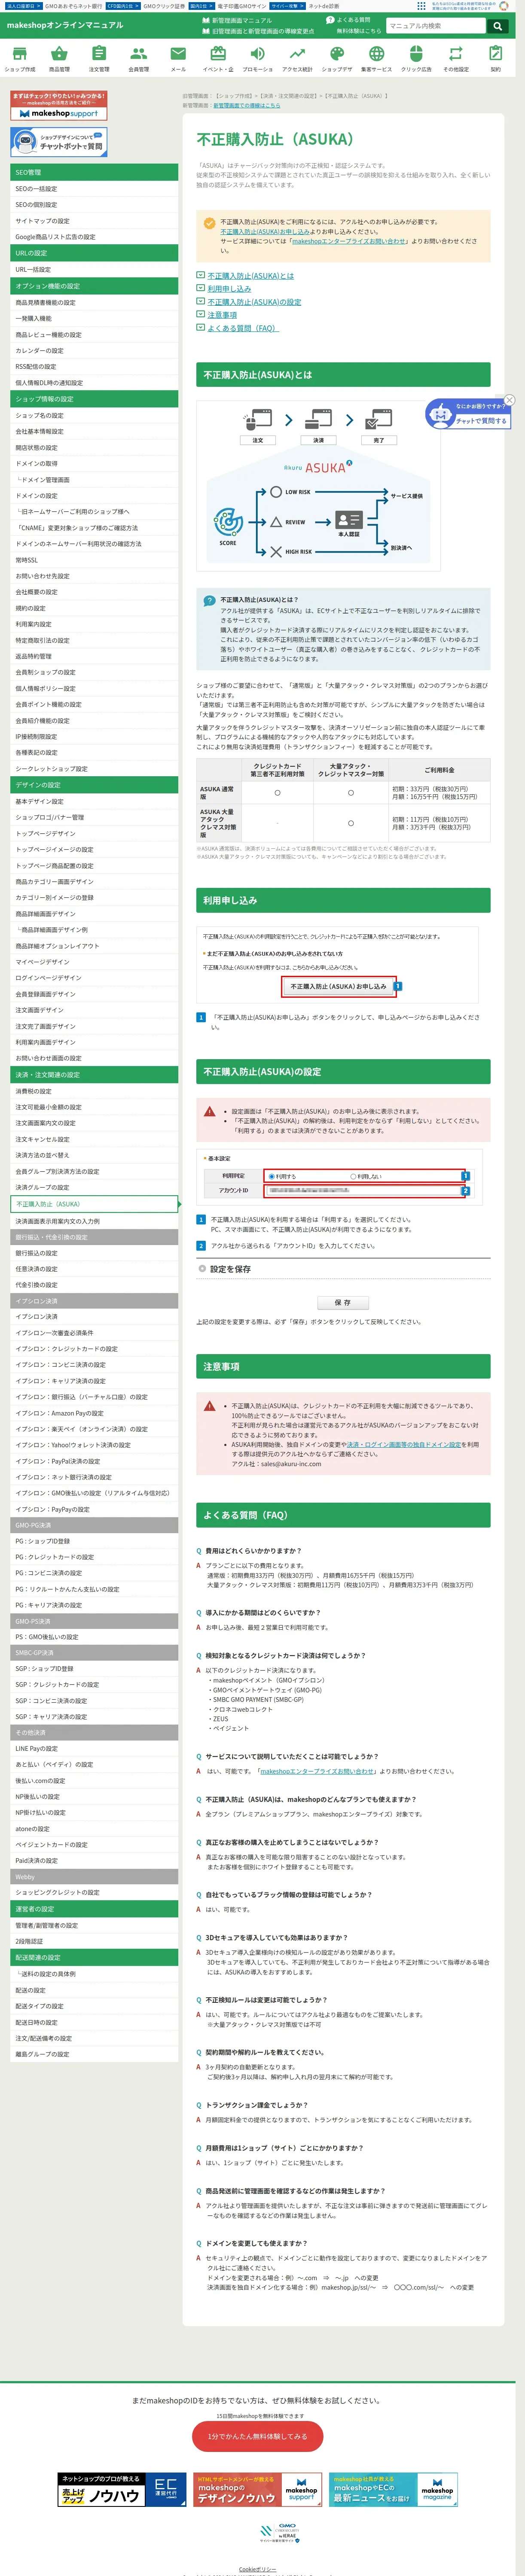The image size is (525, 2576).
Task: Open the 商品管理 basket icon
Action: (59, 59)
